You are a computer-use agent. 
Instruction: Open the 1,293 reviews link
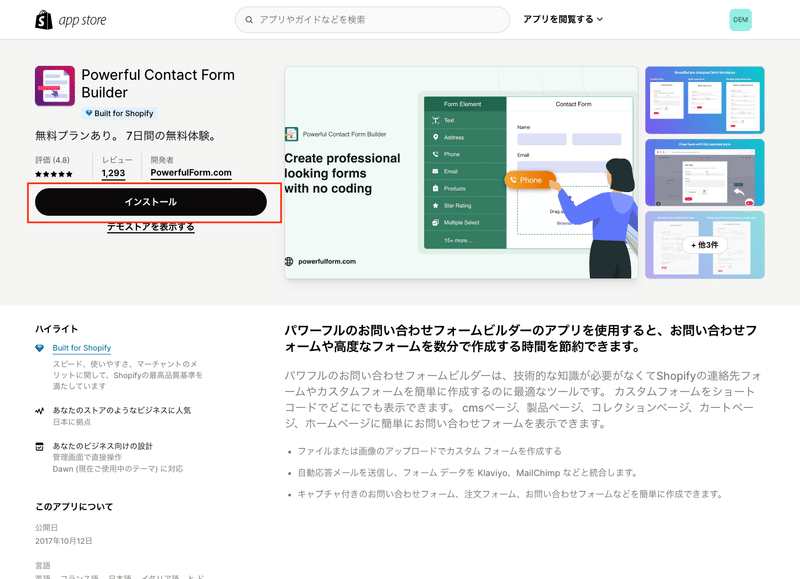[x=113, y=173]
